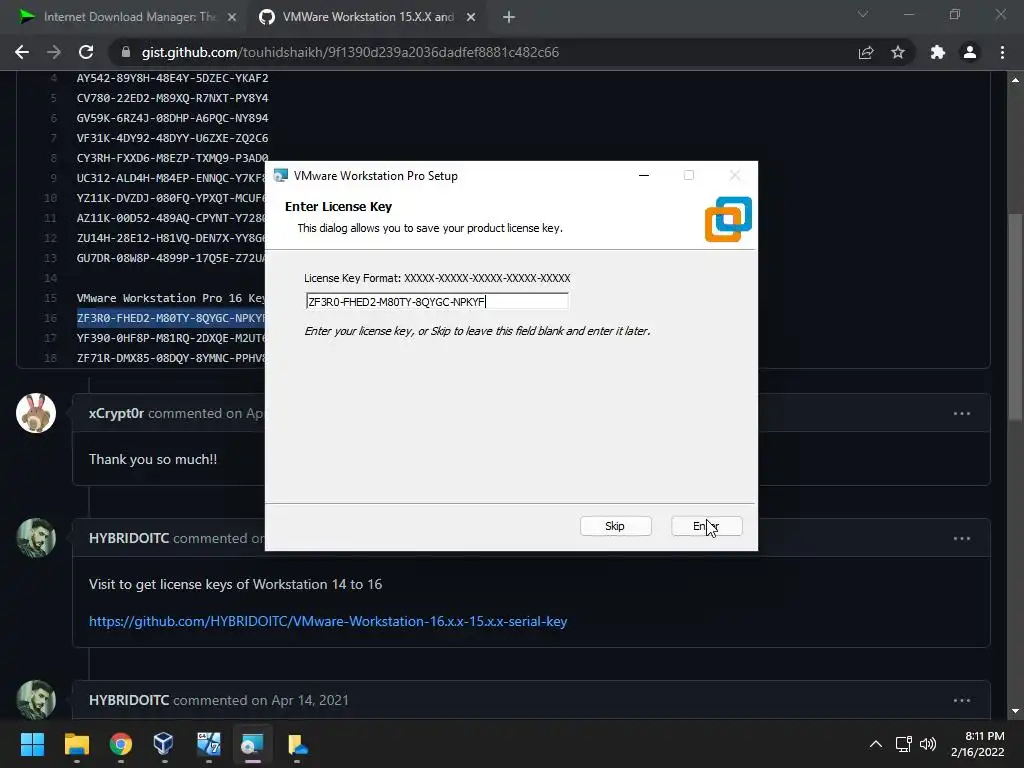Click key line starting YF390-0HF8P
The width and height of the screenshot is (1024, 768).
point(170,338)
